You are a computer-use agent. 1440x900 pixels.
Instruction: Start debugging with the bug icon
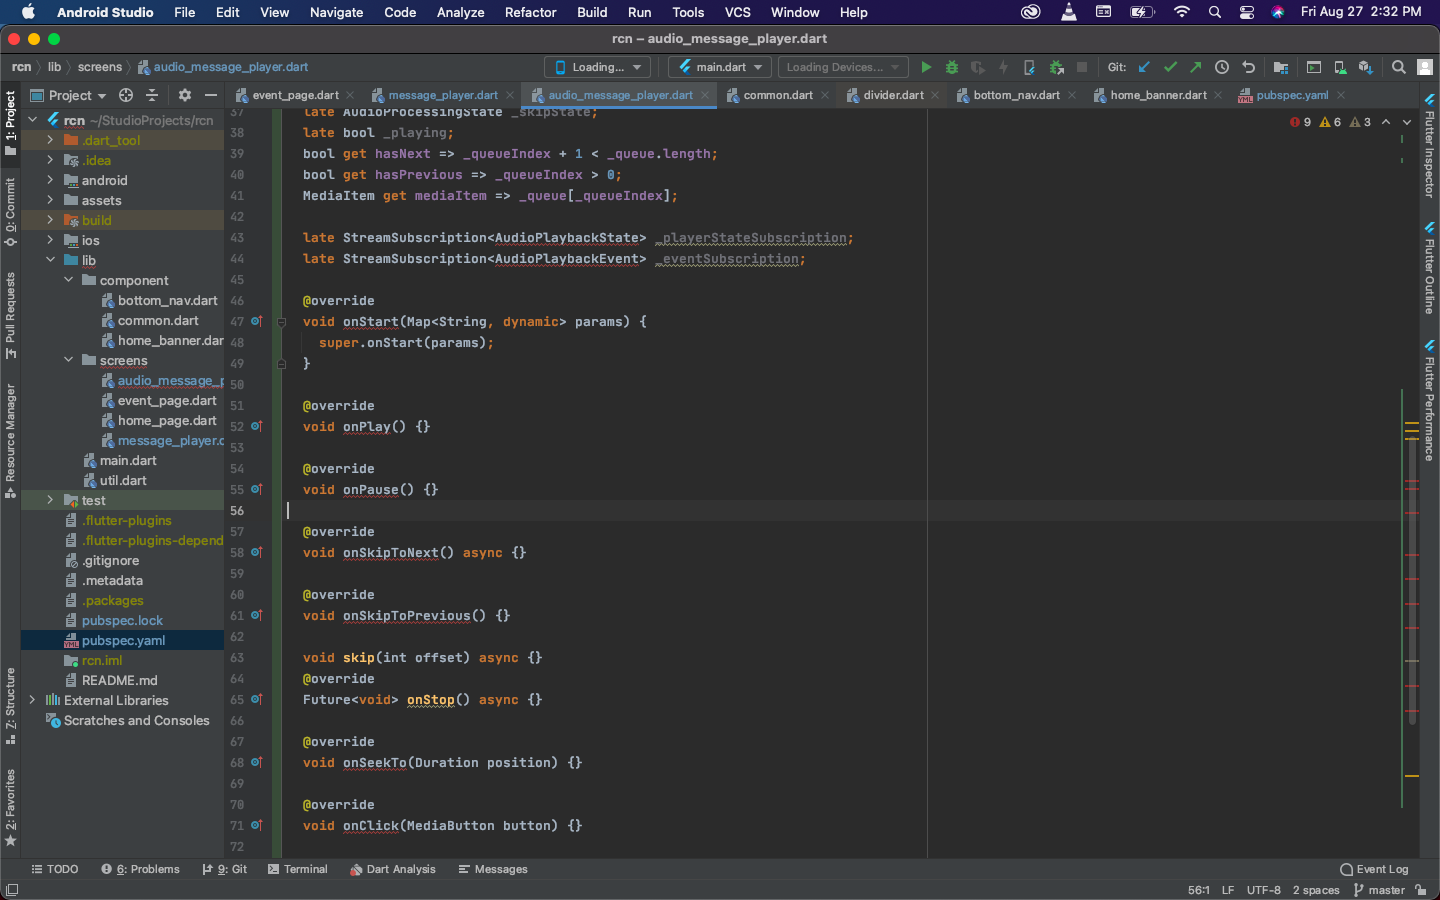952,67
